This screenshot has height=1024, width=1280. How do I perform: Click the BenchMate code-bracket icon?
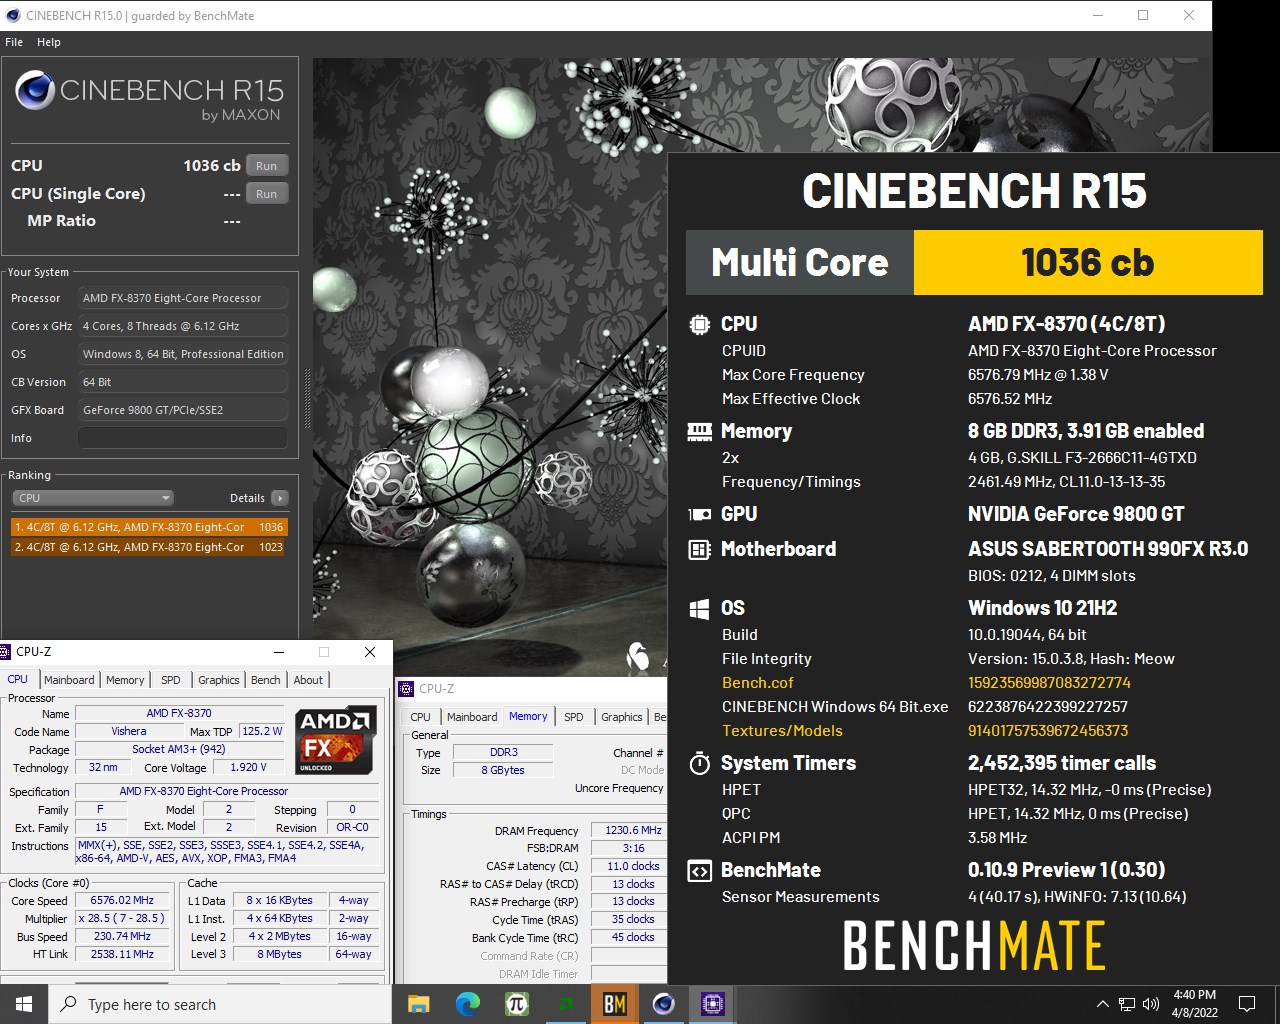[x=699, y=871]
